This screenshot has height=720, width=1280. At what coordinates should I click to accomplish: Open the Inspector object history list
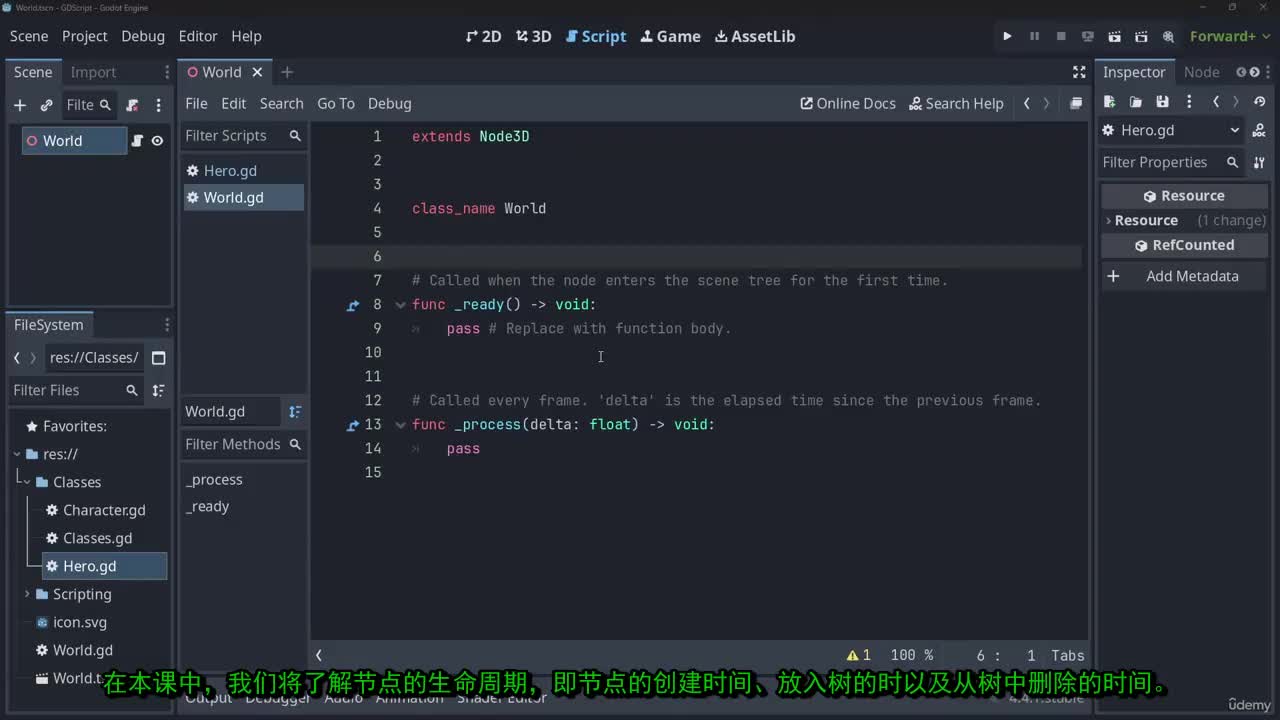click(x=1260, y=102)
